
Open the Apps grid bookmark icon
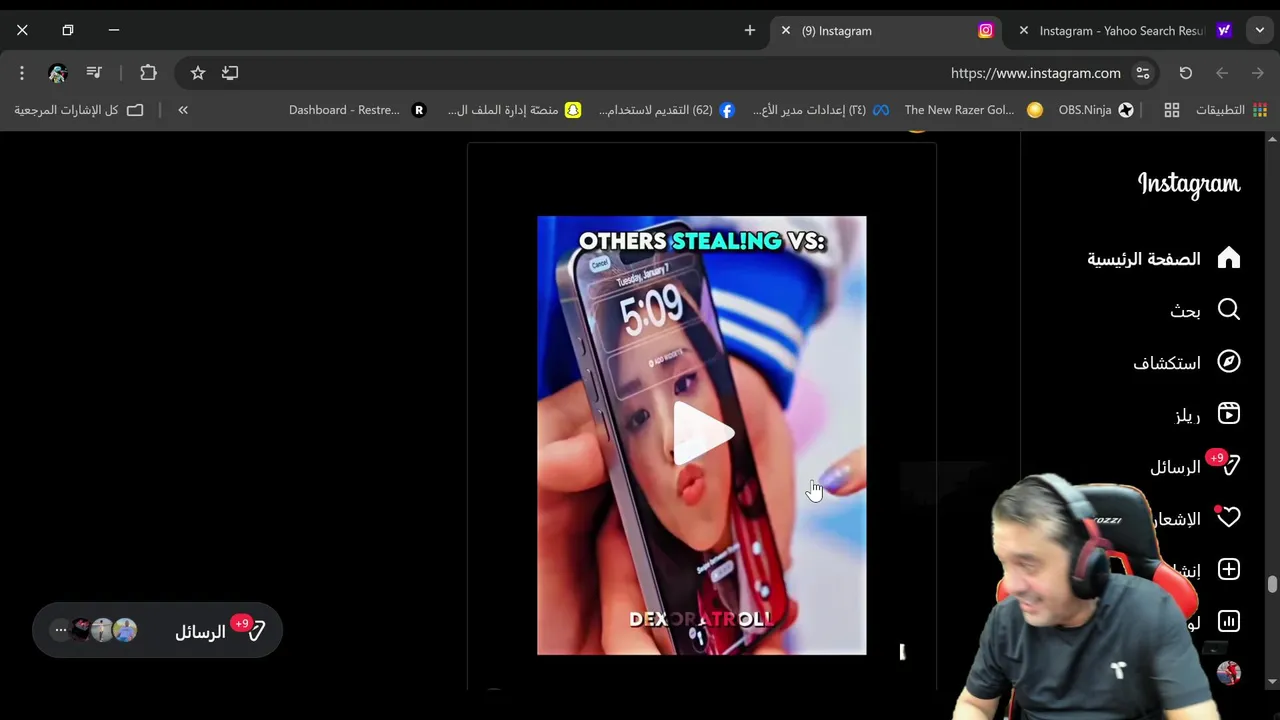coord(1171,110)
